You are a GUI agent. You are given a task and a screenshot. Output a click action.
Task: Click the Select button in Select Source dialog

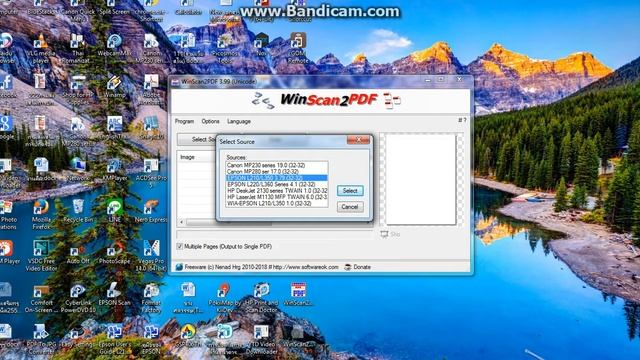point(350,191)
